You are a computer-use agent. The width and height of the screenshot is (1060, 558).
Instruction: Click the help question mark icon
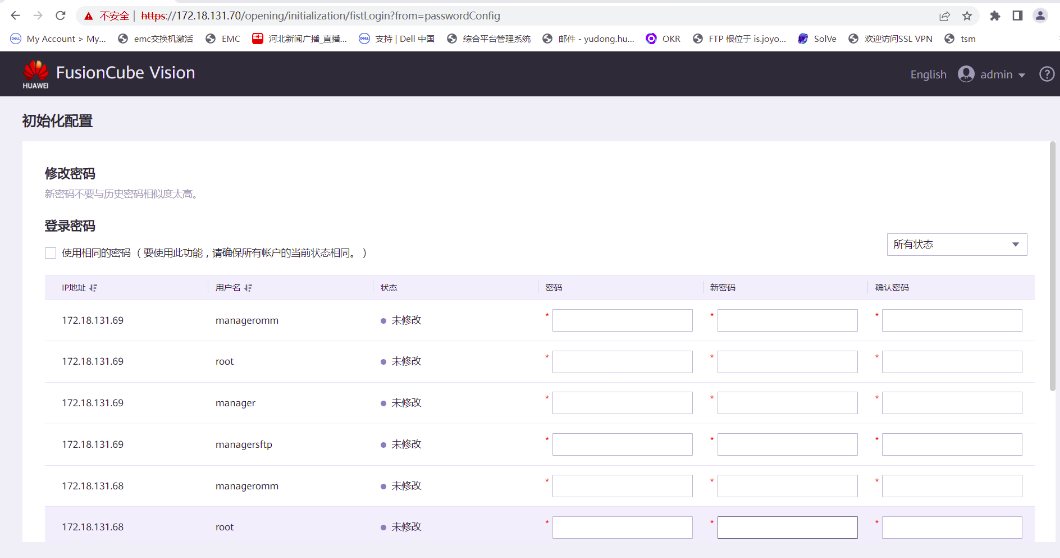coord(1047,74)
